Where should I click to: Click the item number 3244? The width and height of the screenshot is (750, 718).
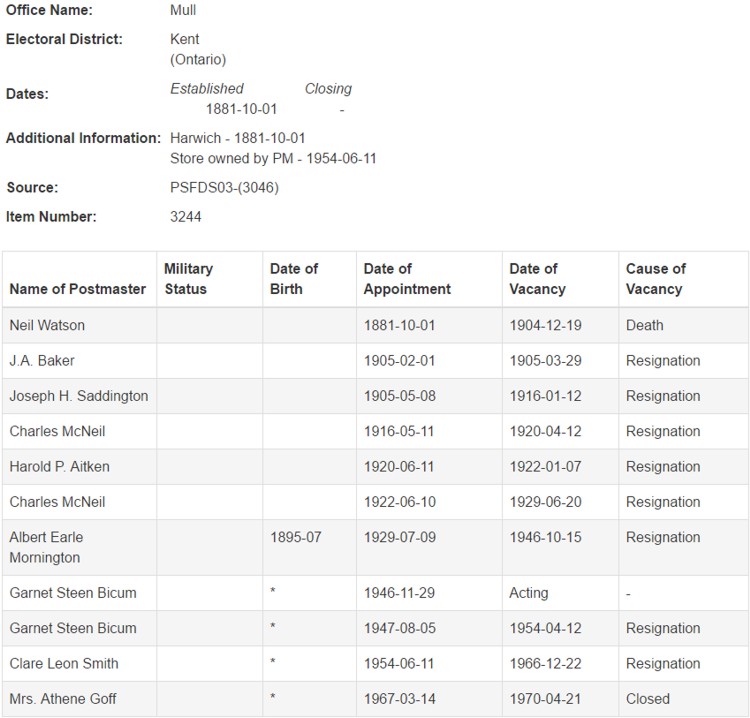186,216
